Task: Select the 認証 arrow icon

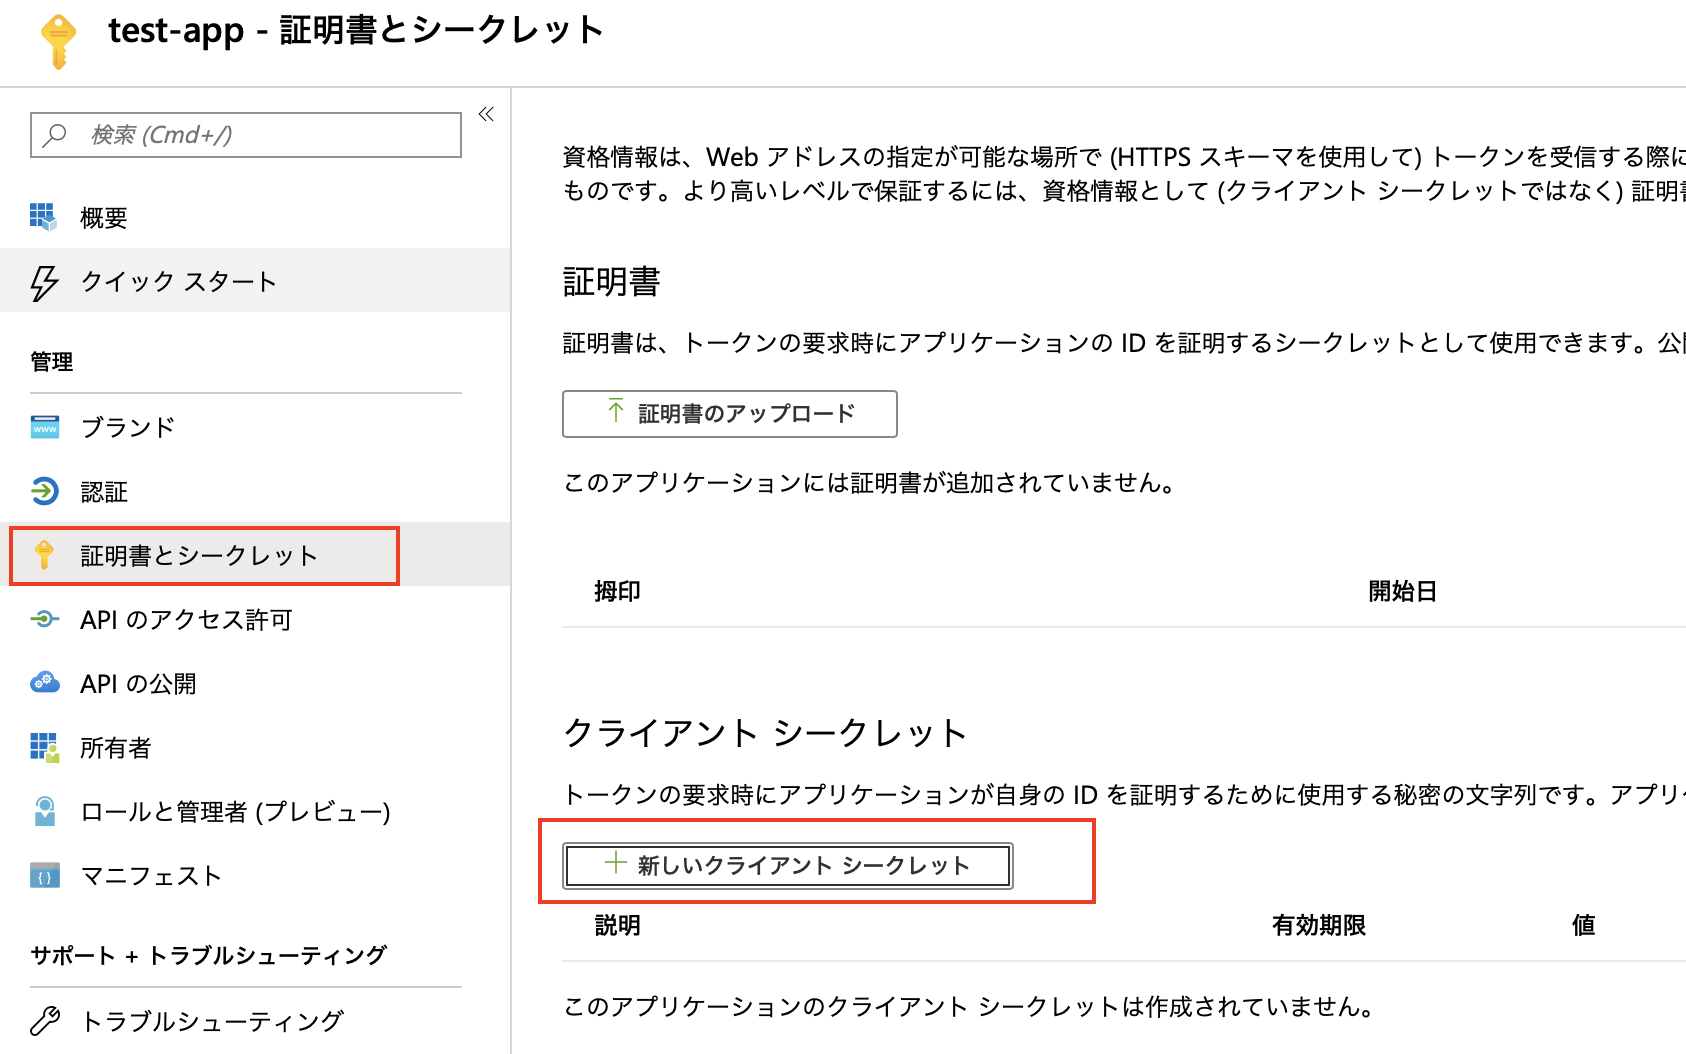Action: 44,491
